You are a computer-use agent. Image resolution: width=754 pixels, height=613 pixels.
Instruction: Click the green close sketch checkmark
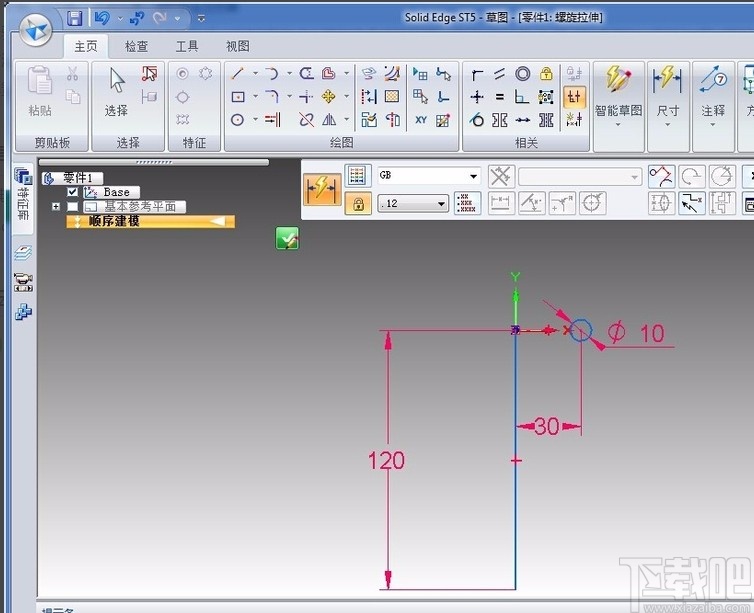click(288, 239)
